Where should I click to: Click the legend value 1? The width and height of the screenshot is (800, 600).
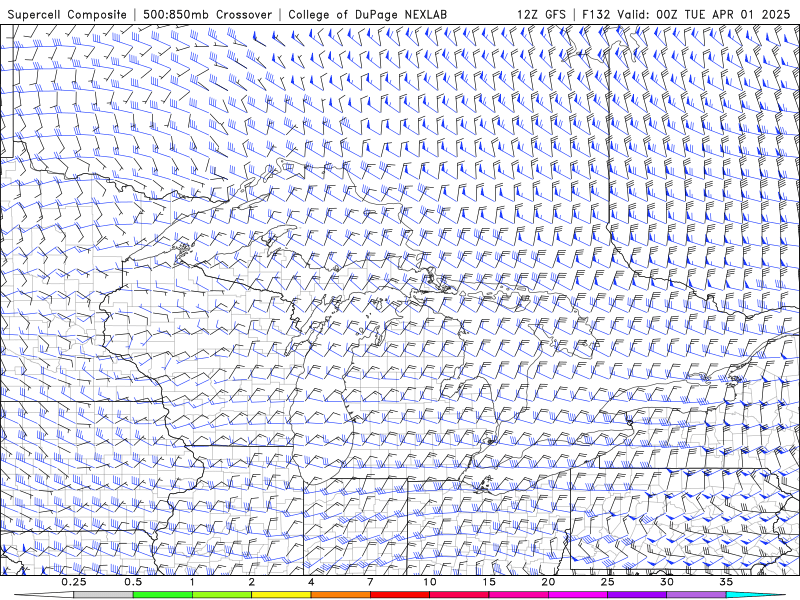pyautogui.click(x=192, y=582)
